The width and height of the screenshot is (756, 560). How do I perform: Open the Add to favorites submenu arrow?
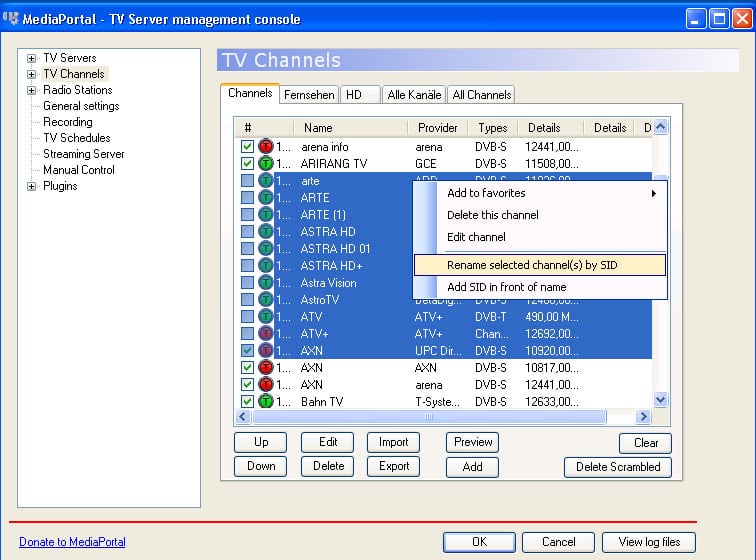653,193
